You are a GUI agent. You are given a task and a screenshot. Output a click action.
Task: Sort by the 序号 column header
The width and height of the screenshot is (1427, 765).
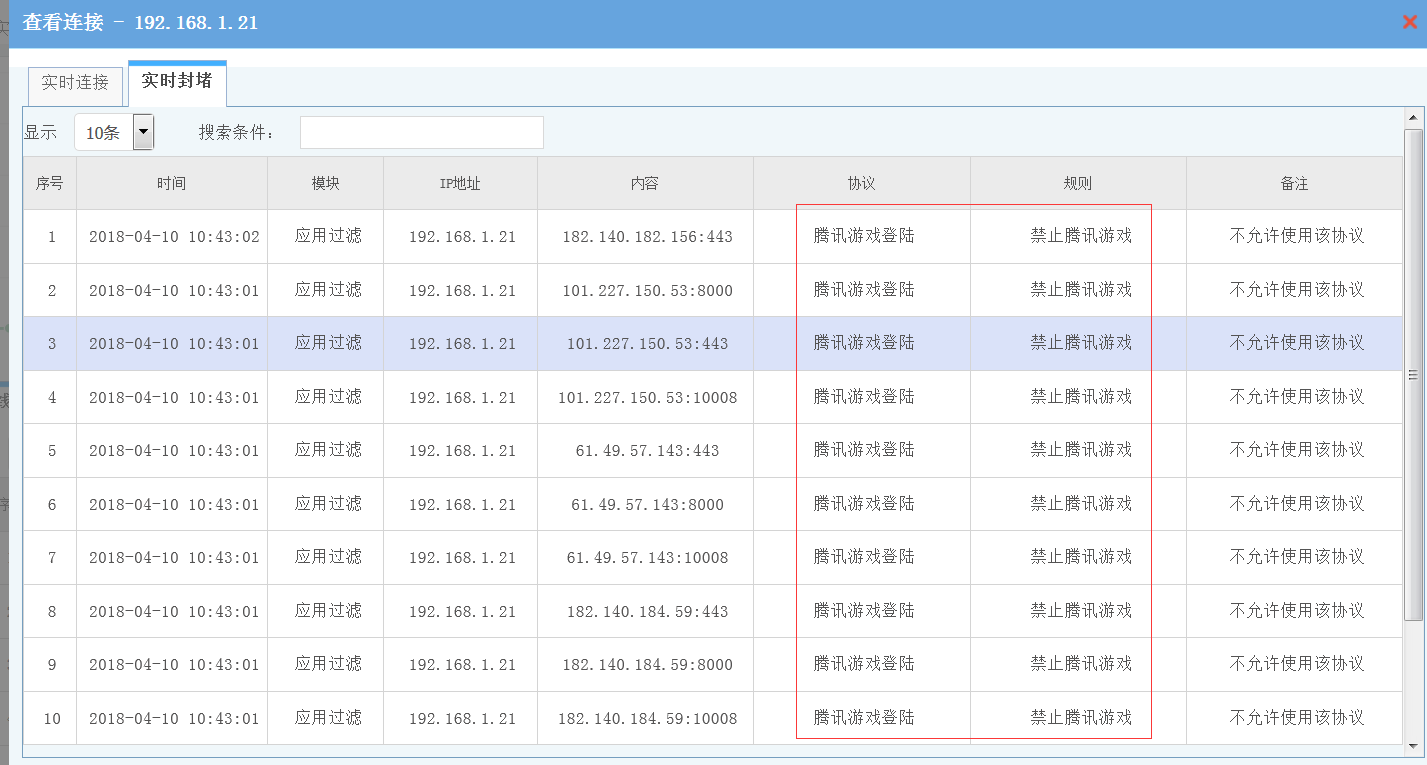click(x=50, y=184)
